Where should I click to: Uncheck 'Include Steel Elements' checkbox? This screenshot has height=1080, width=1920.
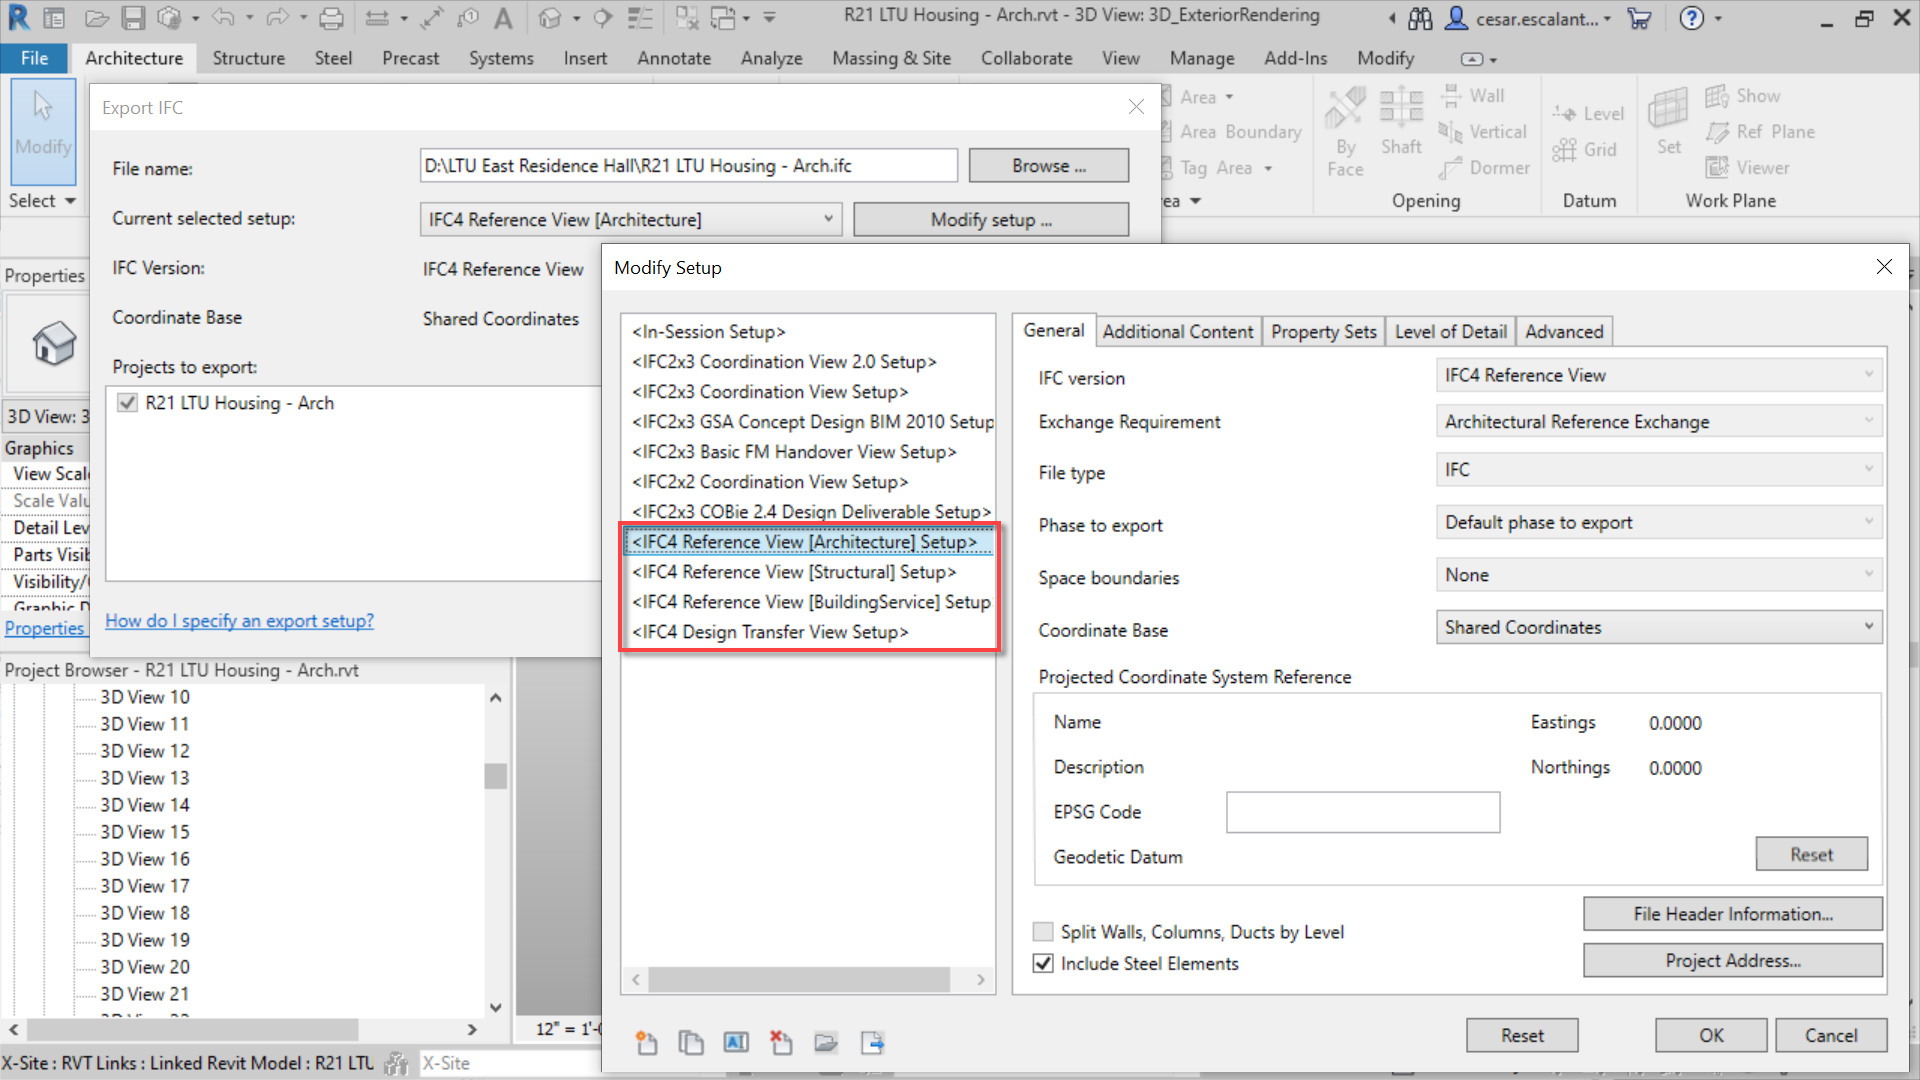click(1043, 963)
